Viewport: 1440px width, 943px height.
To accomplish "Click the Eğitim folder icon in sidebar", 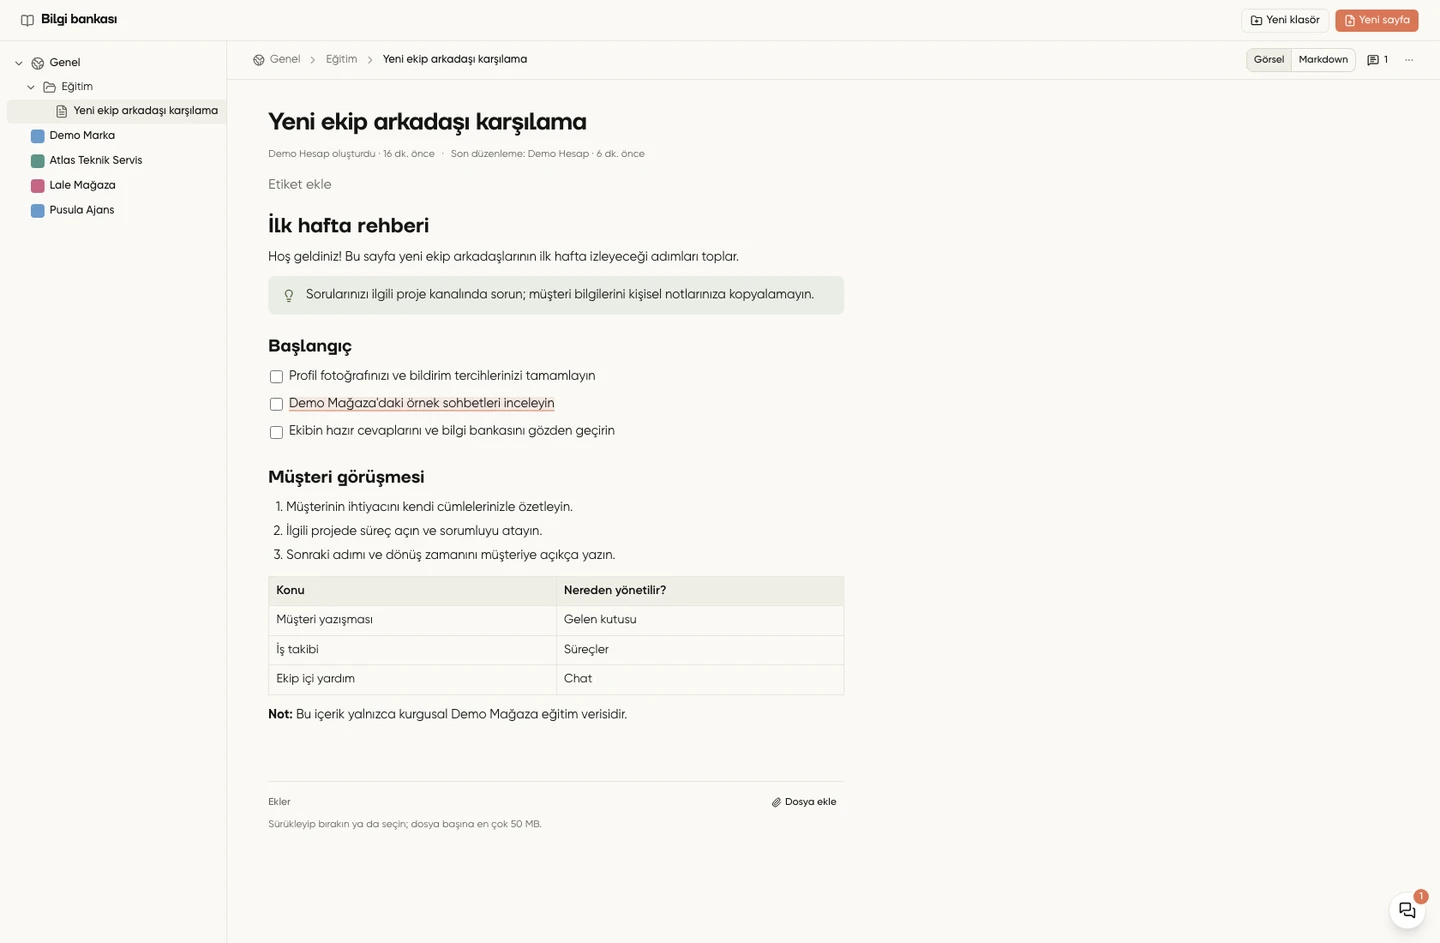I will point(49,87).
